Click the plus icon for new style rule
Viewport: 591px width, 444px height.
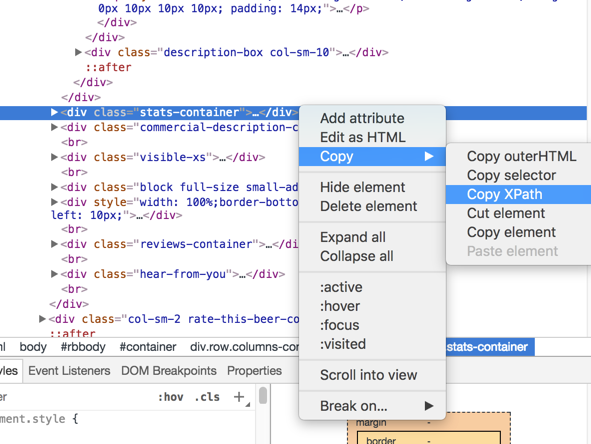(239, 397)
